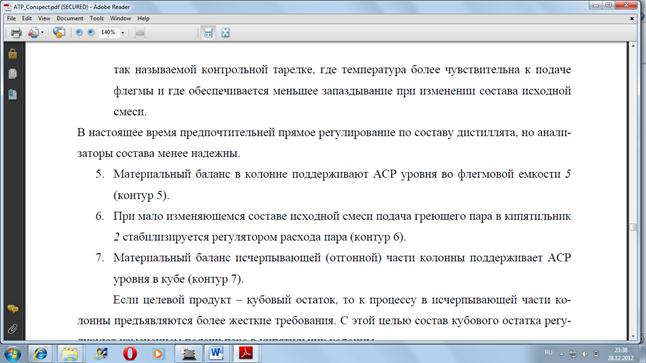The height and width of the screenshot is (363, 646).
Task: Open the Bookmarks panel in sidebar
Action: 13,94
